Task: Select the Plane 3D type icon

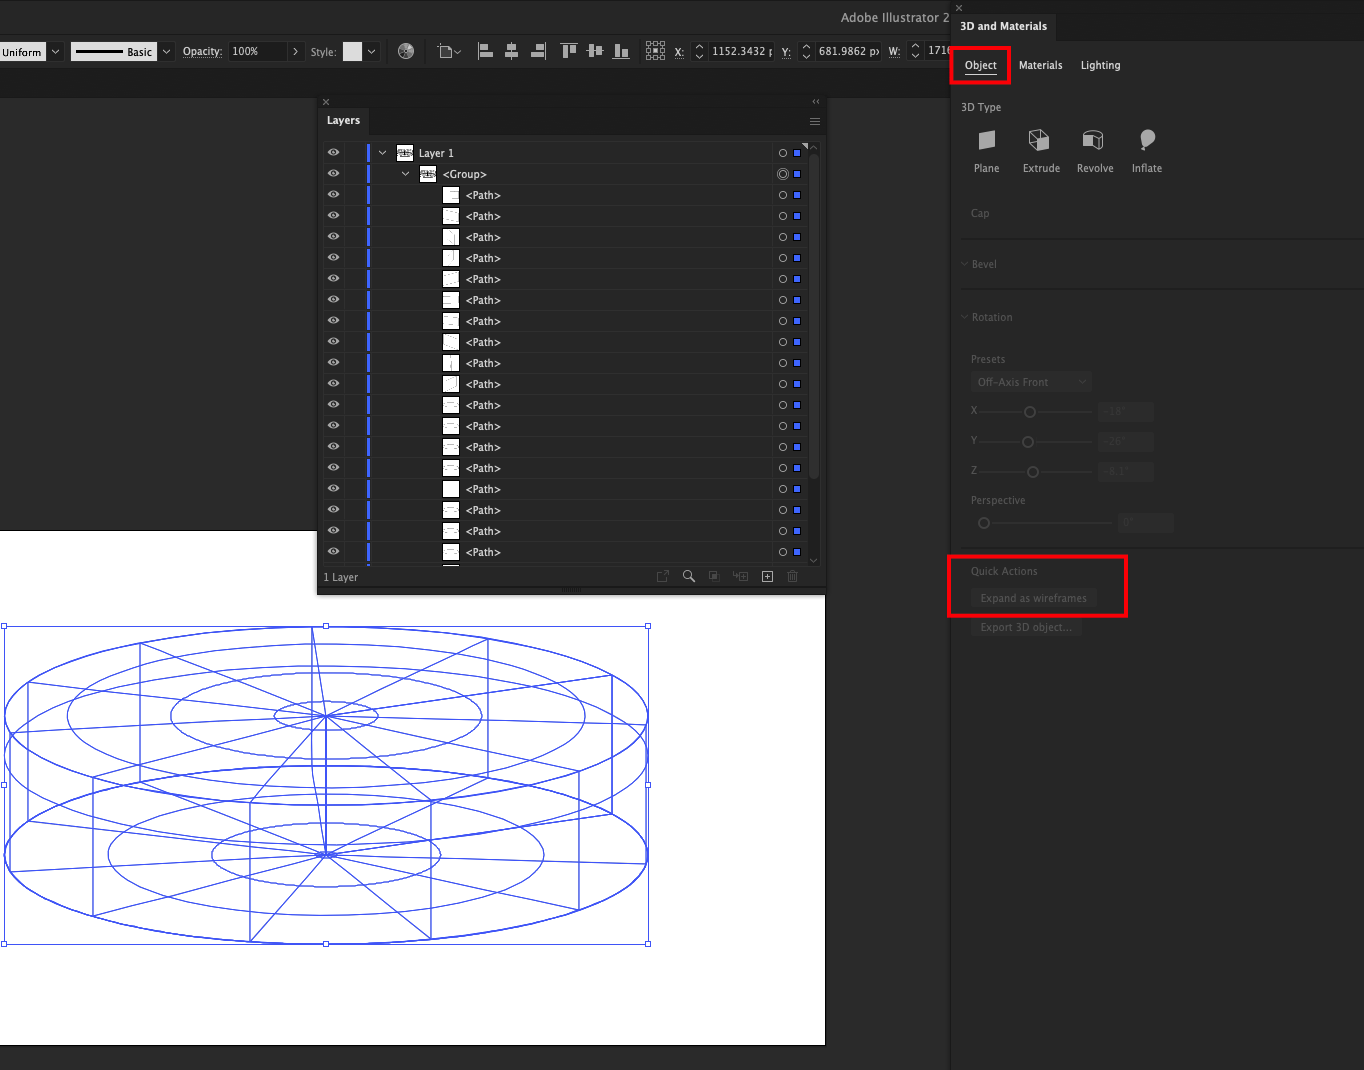Action: click(986, 141)
